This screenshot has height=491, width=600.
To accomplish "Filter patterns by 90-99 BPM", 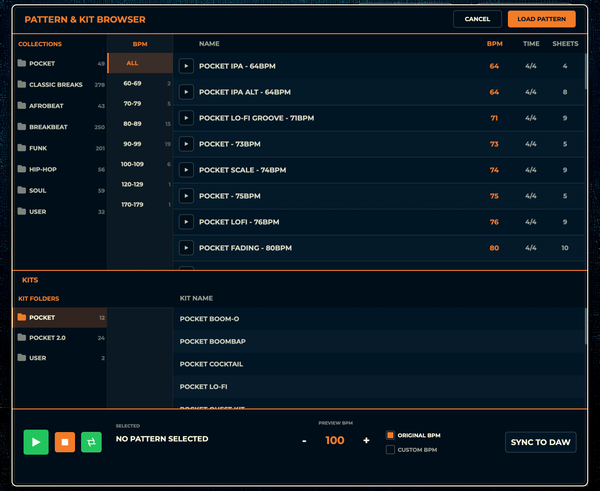I will (x=140, y=144).
